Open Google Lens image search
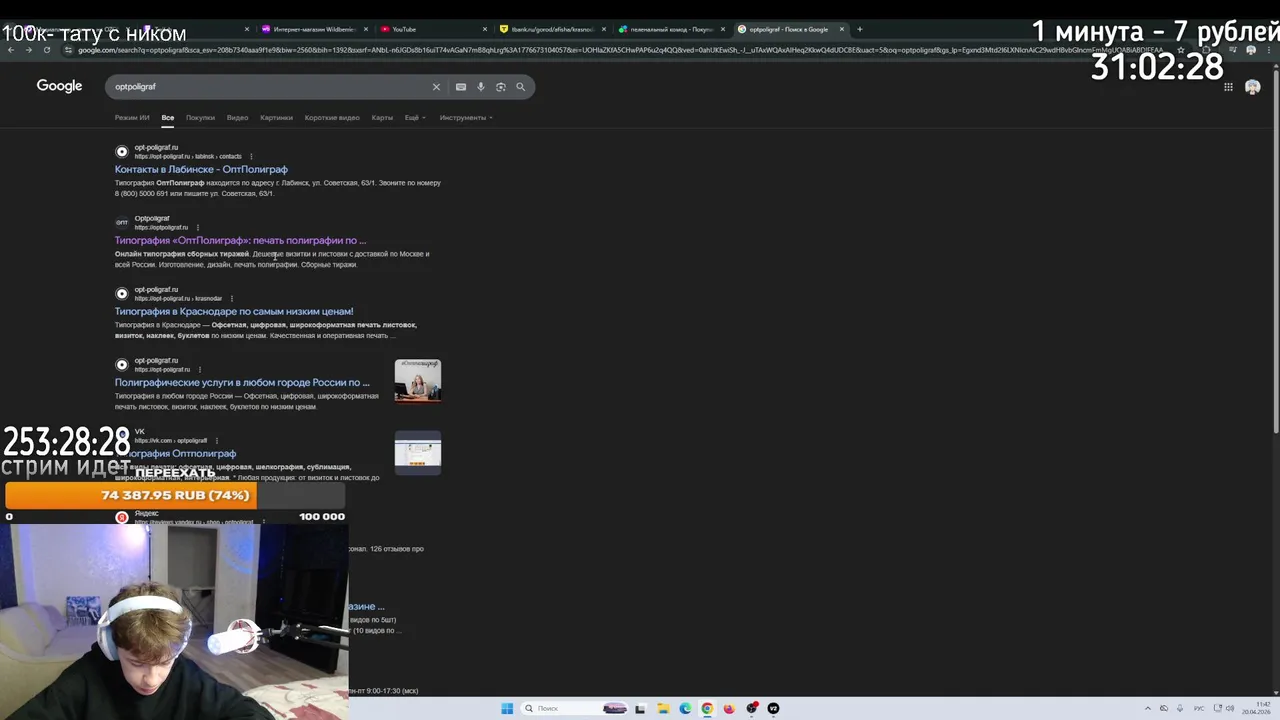This screenshot has width=1280, height=720. click(x=501, y=87)
